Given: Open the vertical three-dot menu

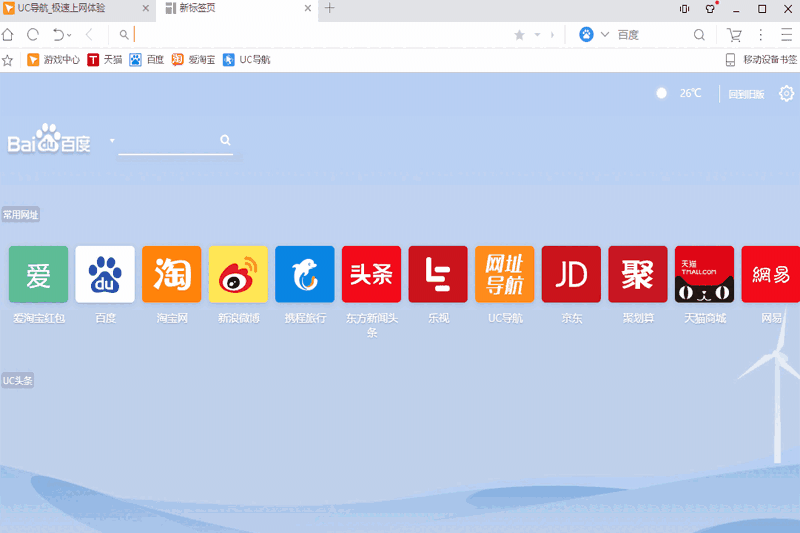Looking at the screenshot, I should (761, 35).
